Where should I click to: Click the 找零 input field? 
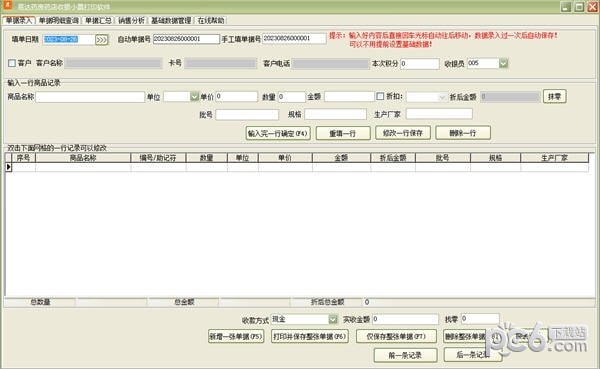click(480, 318)
